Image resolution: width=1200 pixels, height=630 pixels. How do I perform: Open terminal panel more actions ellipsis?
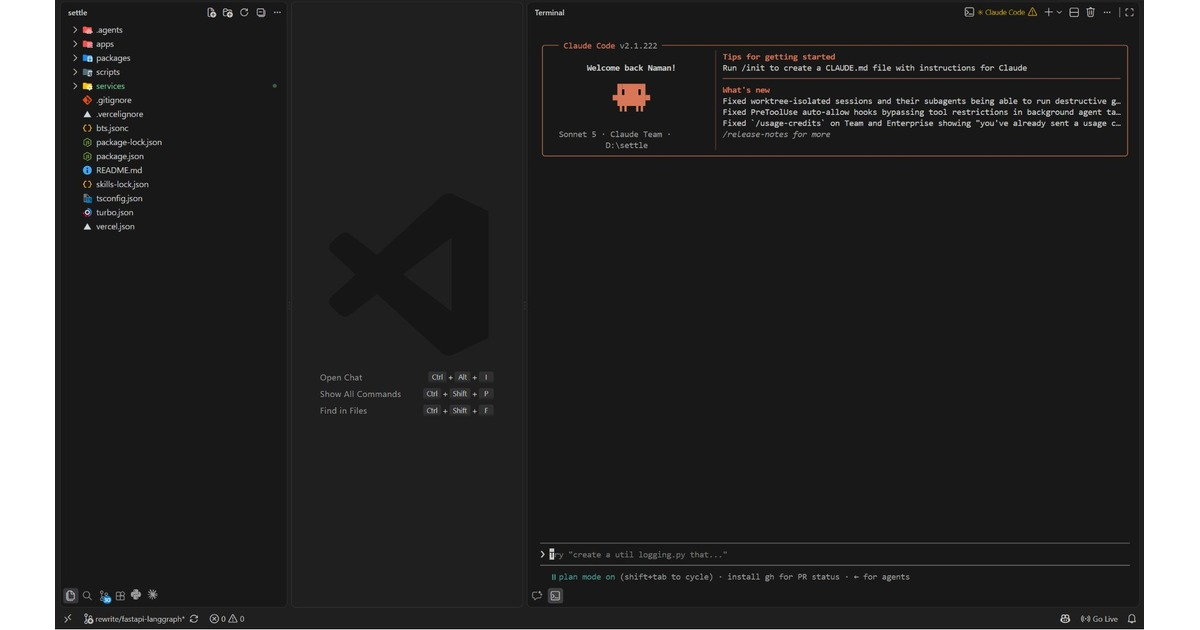coord(1107,13)
